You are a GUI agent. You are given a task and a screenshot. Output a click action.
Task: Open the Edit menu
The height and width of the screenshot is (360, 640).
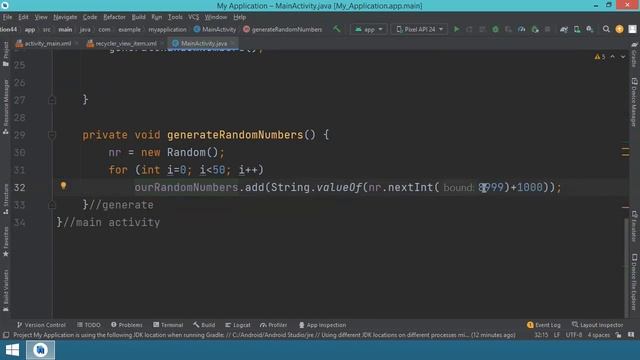coord(23,17)
